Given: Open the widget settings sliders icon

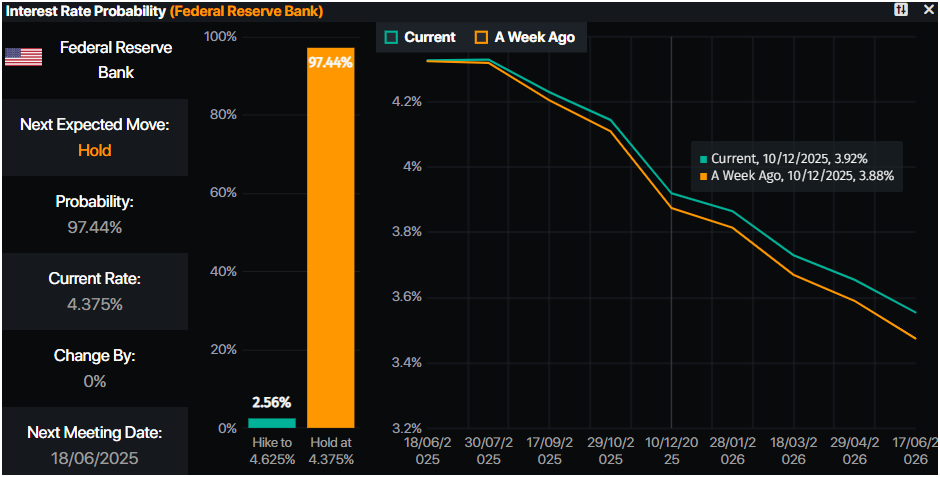Looking at the screenshot, I should [901, 10].
